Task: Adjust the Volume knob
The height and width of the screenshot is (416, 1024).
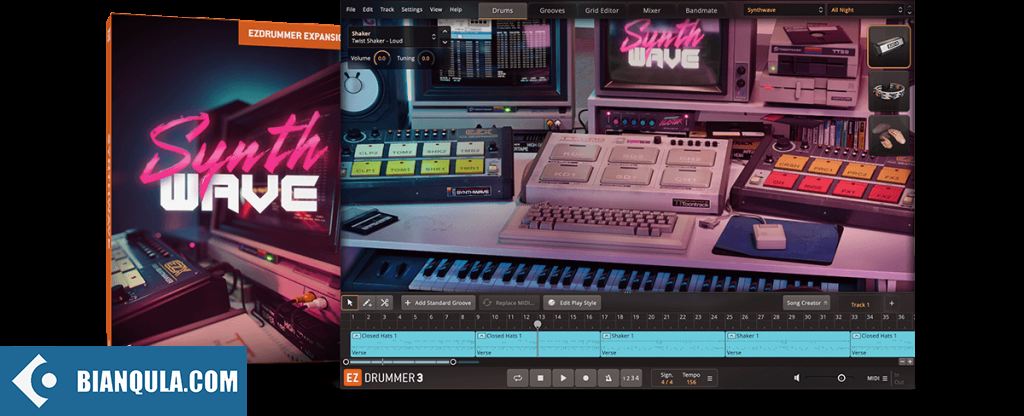Action: click(x=381, y=59)
